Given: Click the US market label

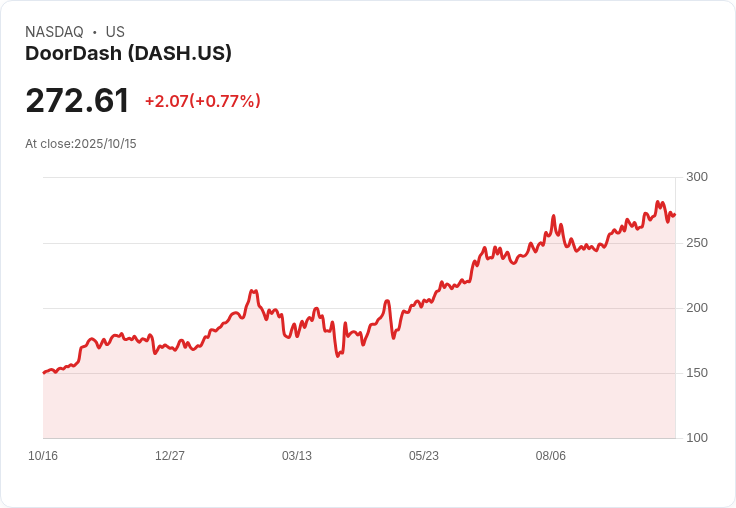Looking at the screenshot, I should pyautogui.click(x=115, y=32).
